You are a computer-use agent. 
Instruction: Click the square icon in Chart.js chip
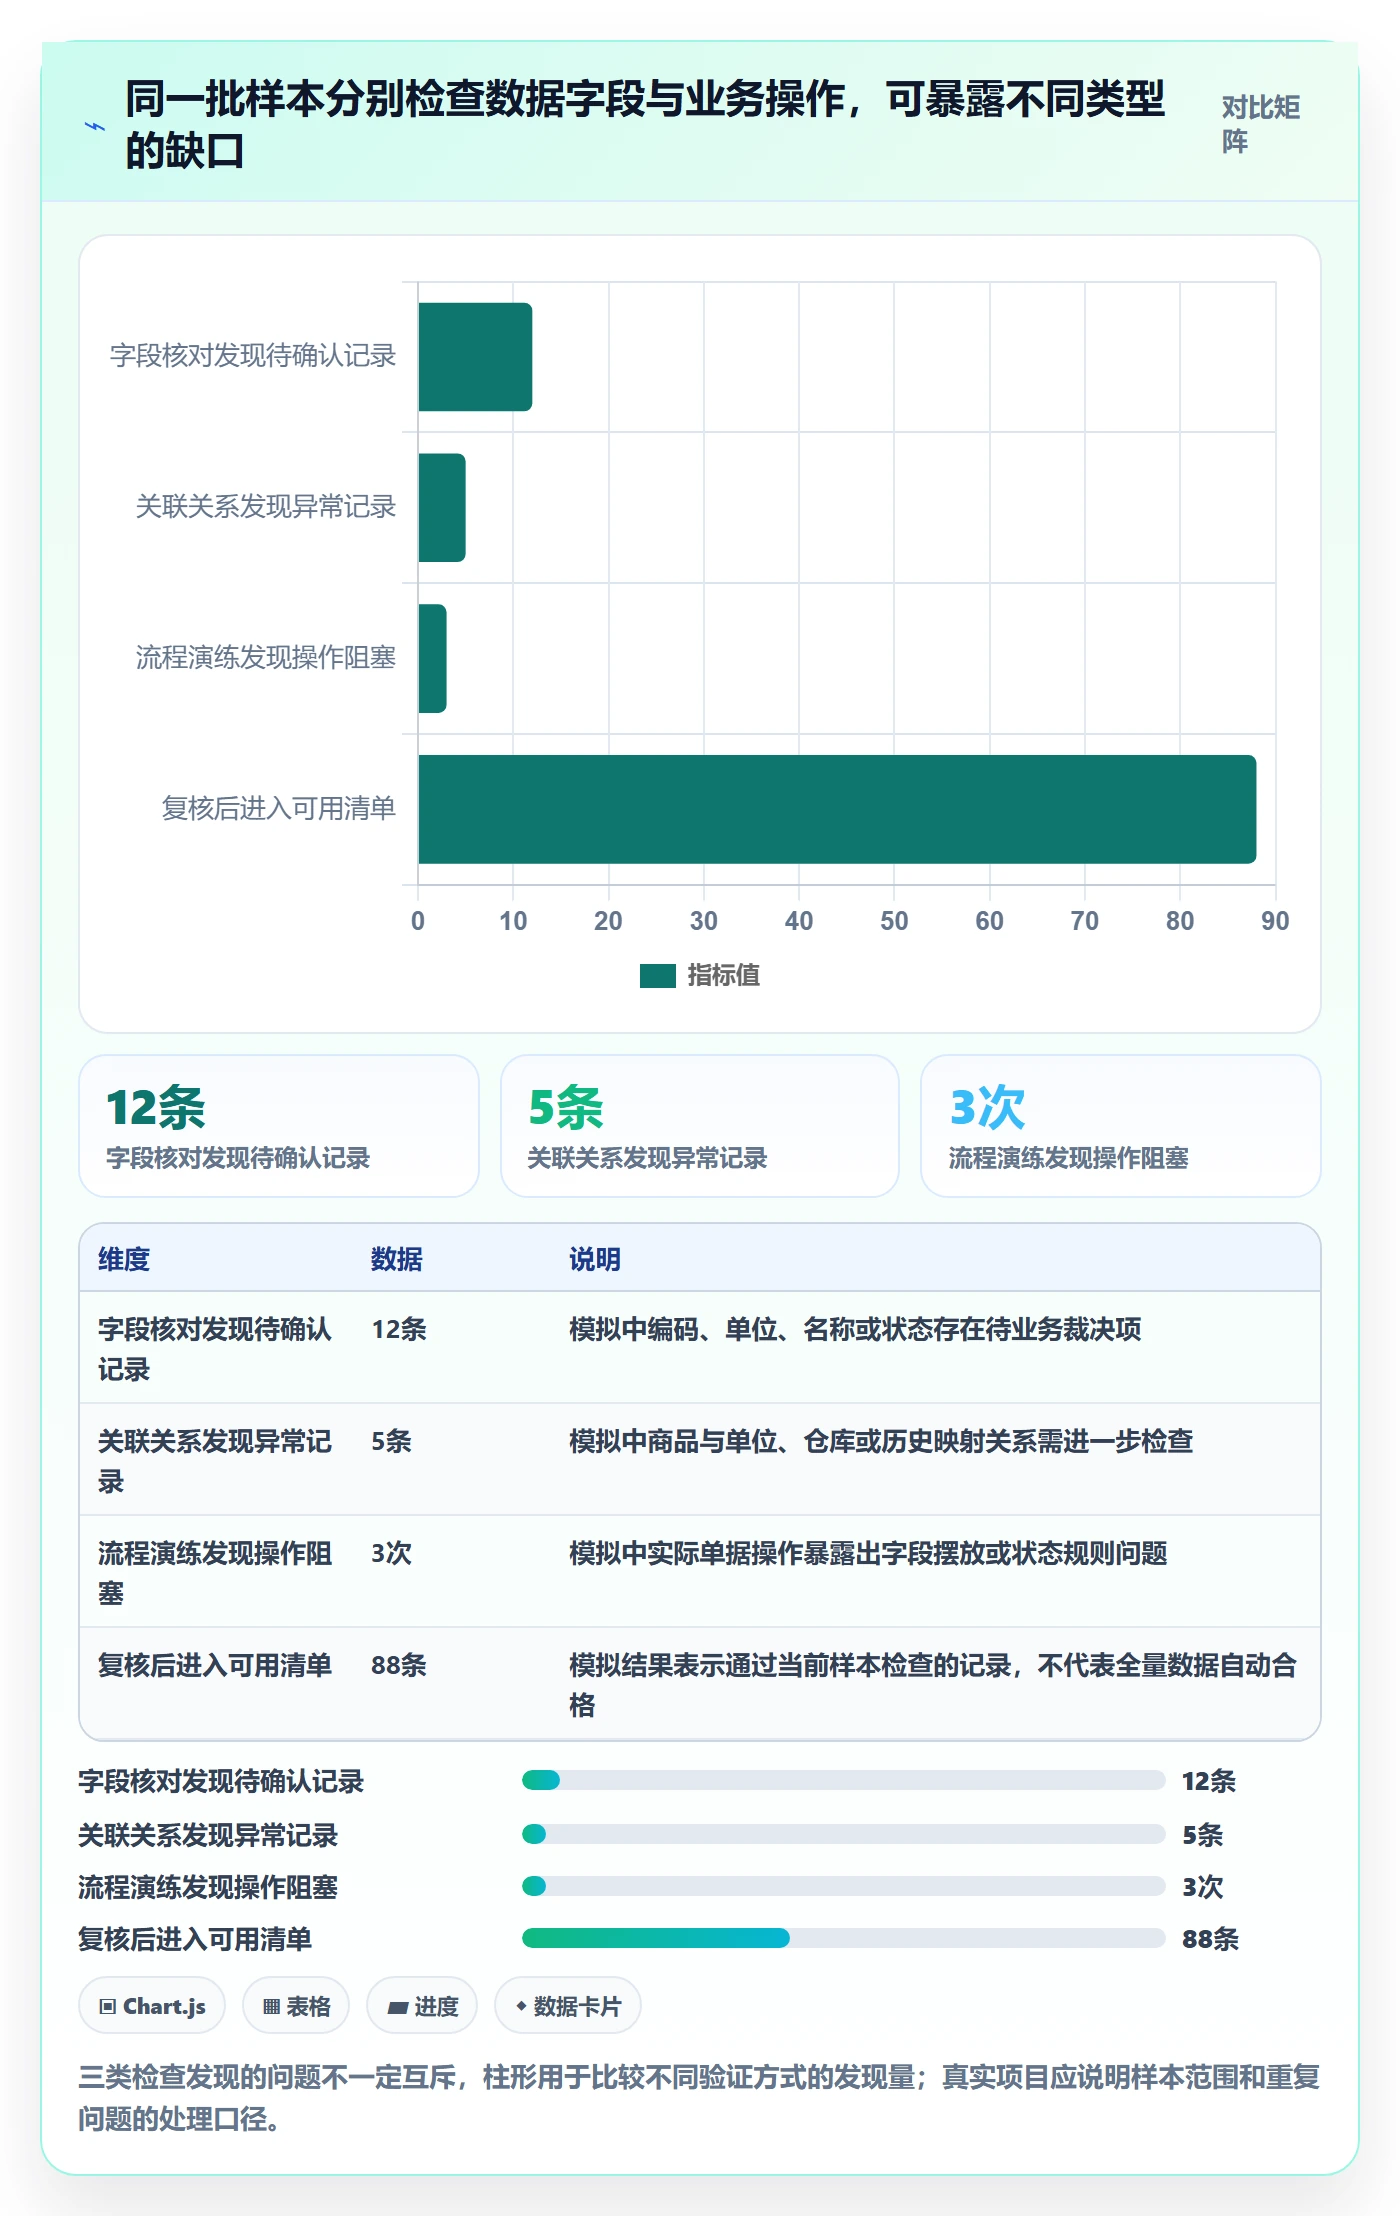pyautogui.click(x=107, y=2006)
